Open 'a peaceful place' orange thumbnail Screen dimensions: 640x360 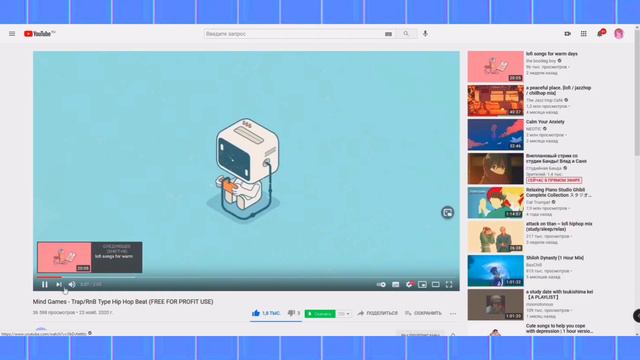click(x=496, y=101)
